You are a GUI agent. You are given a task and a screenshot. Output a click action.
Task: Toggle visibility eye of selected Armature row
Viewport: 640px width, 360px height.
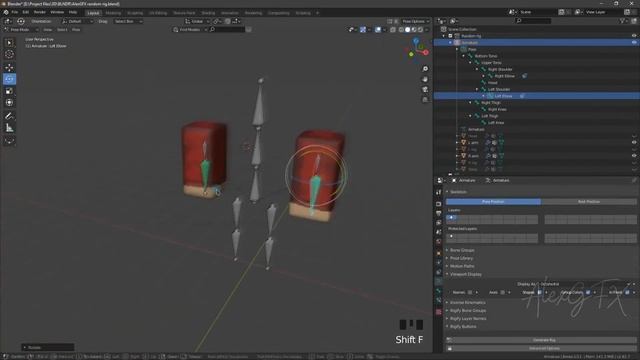[x=634, y=42]
